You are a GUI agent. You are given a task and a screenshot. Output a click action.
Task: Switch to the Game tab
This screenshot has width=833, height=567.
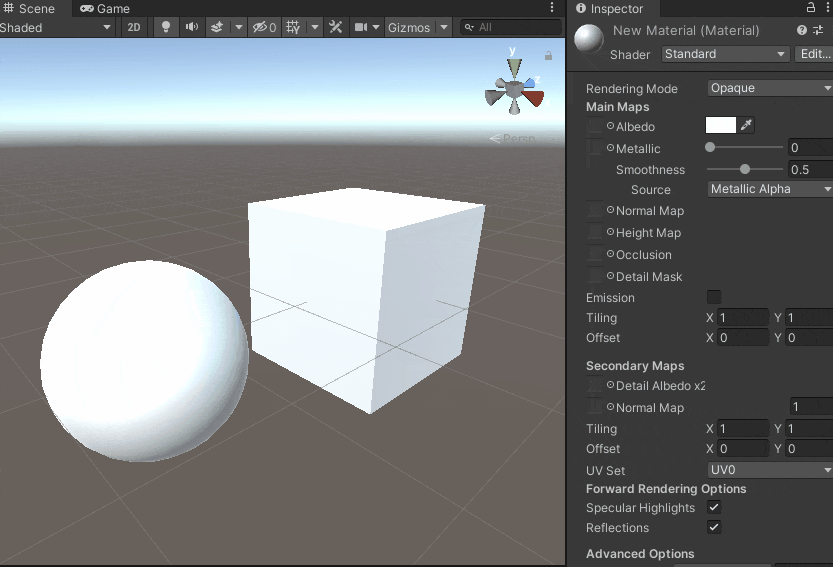pos(105,9)
